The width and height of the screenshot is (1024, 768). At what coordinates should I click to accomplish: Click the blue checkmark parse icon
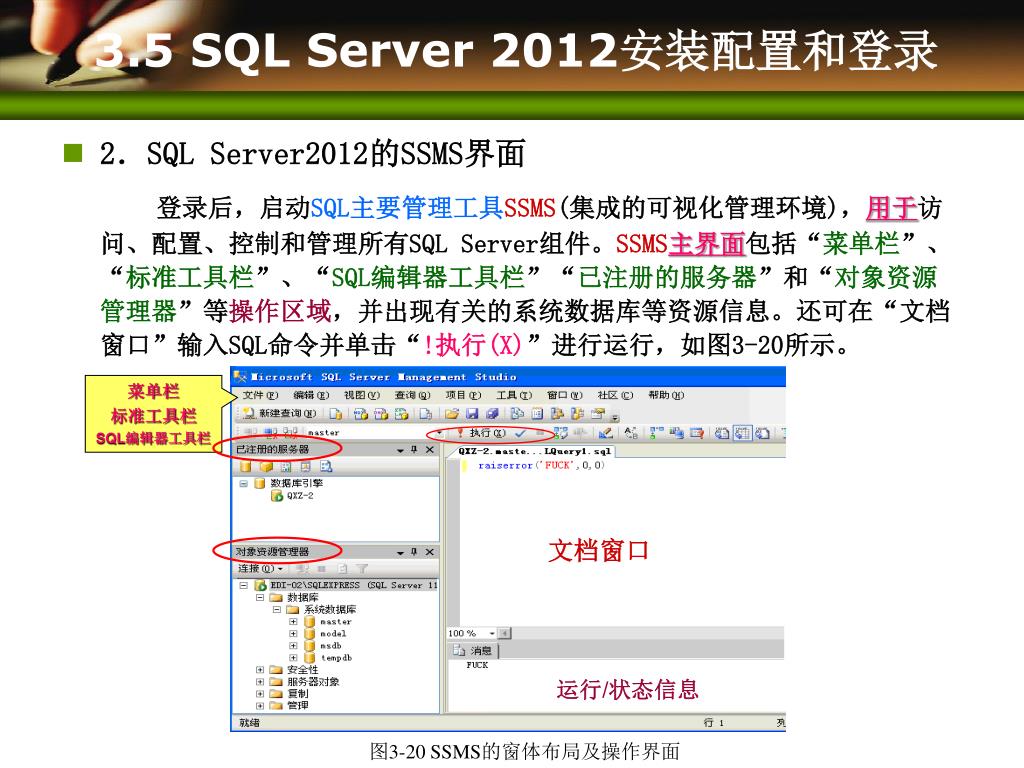[520, 432]
